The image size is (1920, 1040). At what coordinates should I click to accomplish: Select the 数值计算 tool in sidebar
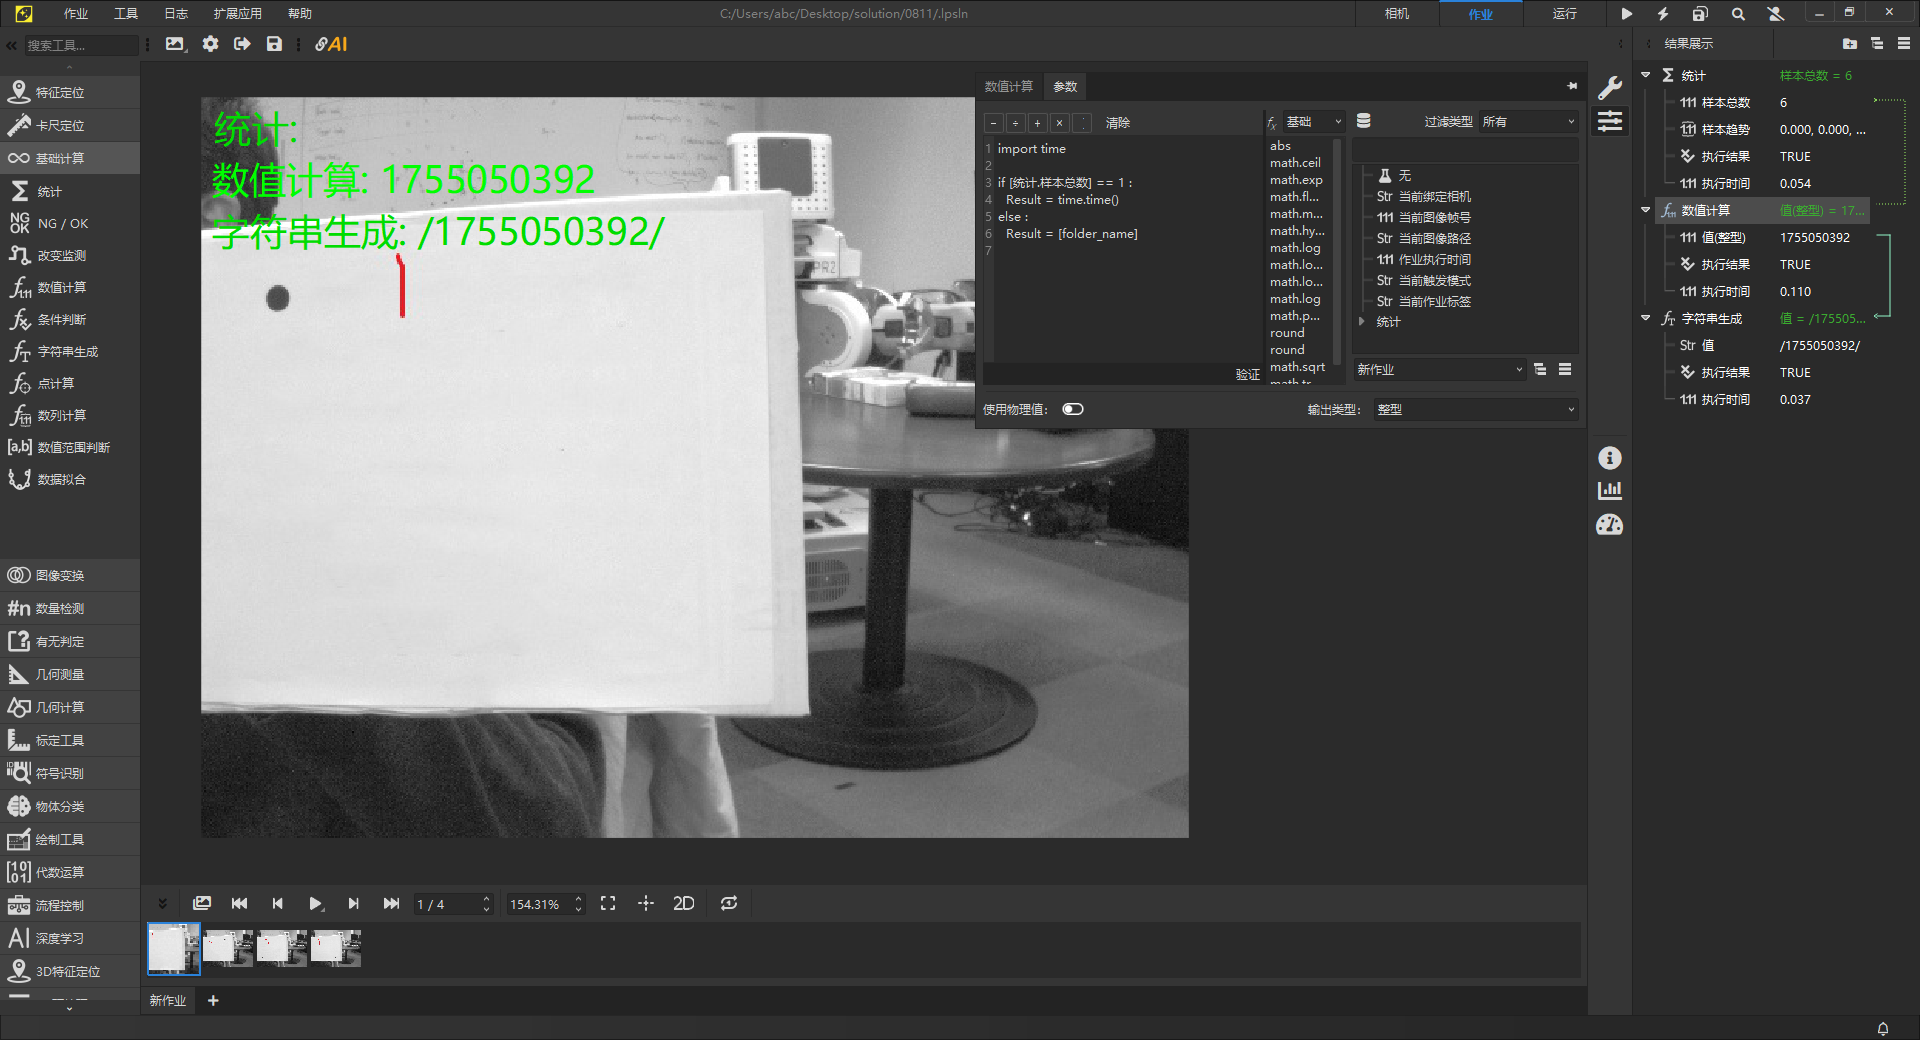click(x=60, y=288)
